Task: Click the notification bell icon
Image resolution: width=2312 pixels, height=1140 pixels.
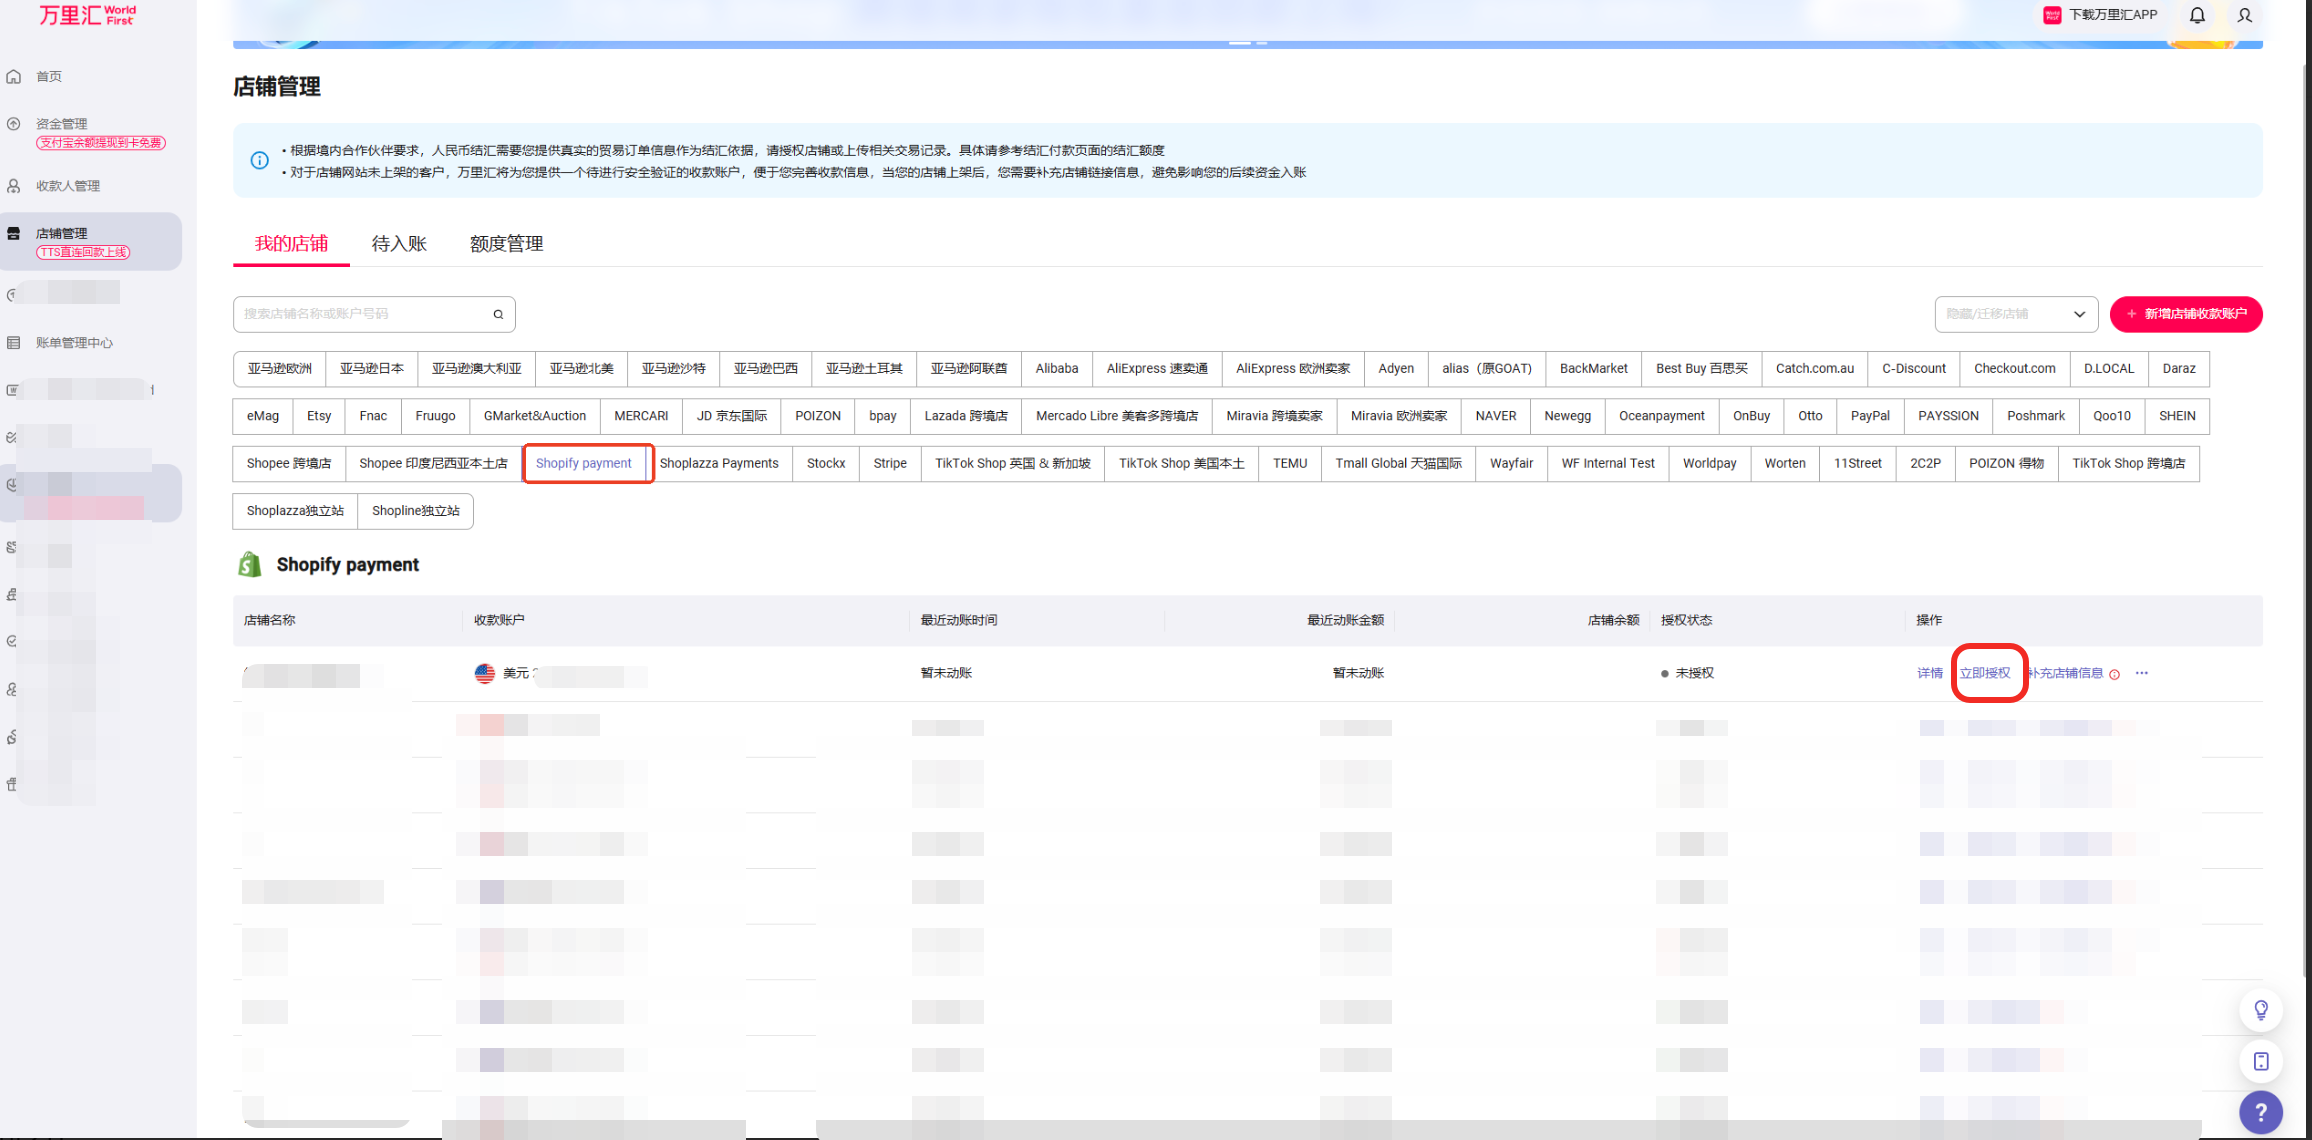Action: [x=2197, y=15]
